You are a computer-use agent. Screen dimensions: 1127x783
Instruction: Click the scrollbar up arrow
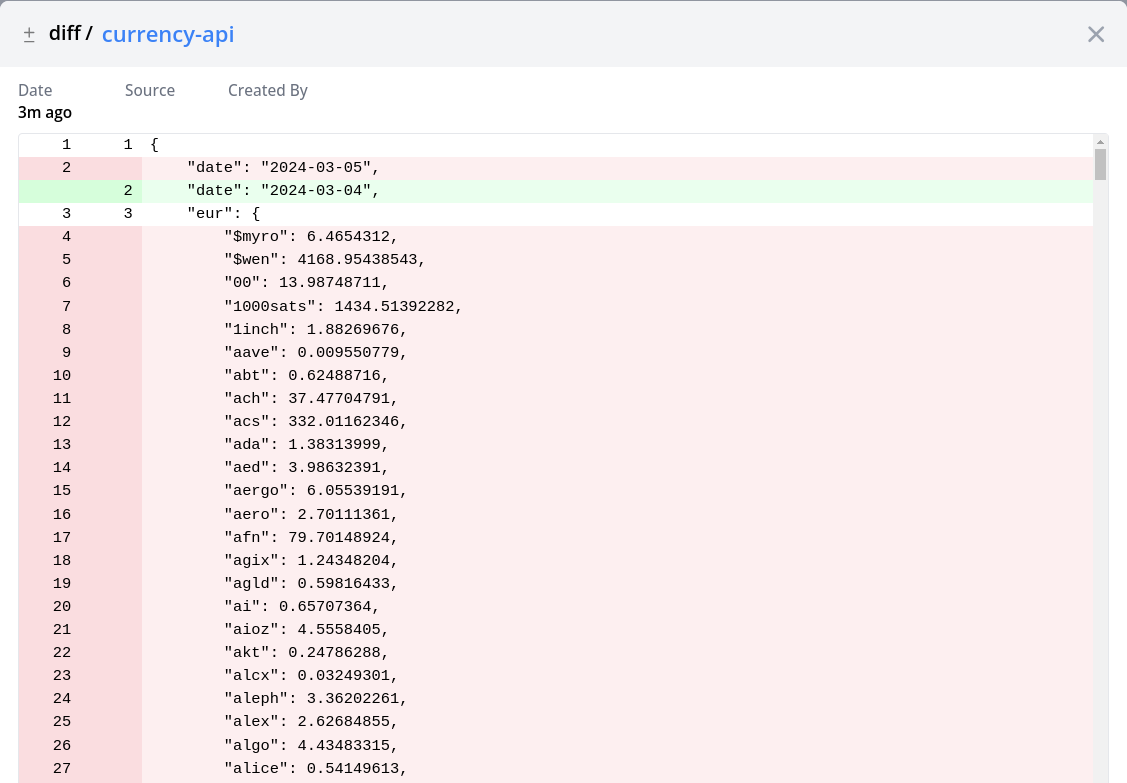pyautogui.click(x=1100, y=141)
